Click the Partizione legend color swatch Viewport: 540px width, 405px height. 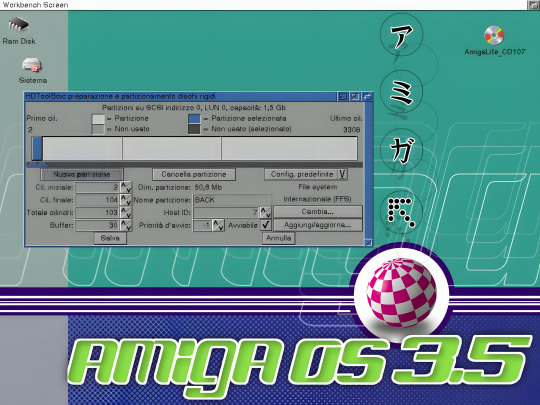[x=98, y=119]
